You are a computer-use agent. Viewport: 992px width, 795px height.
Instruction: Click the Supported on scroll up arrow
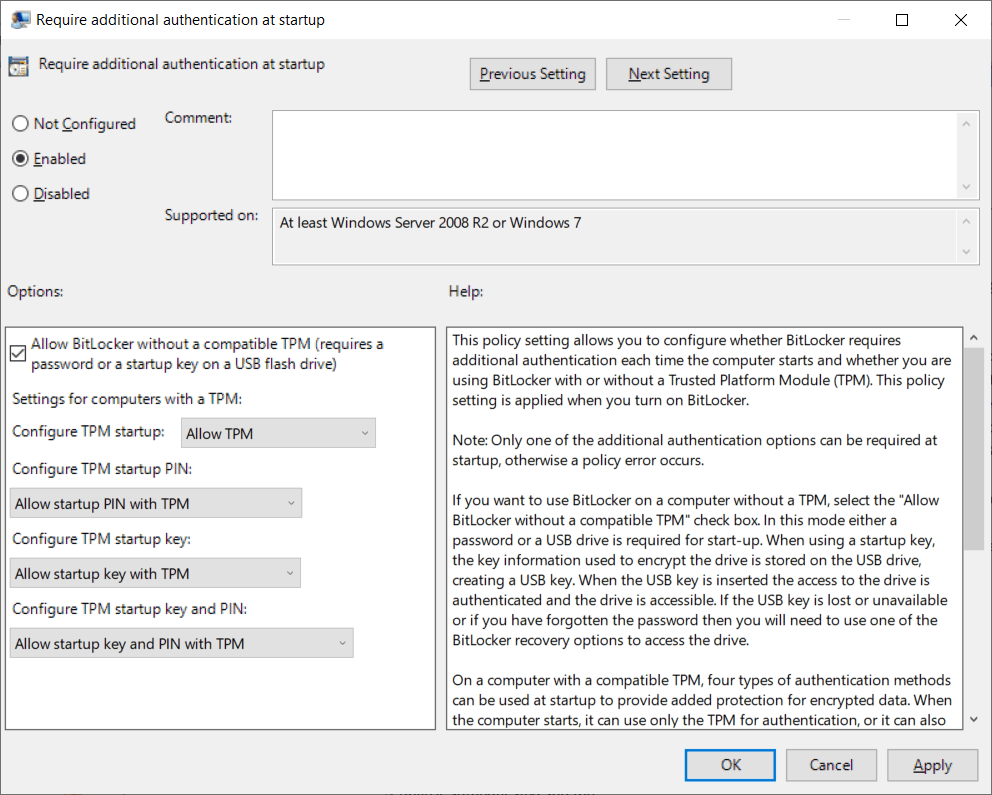(966, 221)
